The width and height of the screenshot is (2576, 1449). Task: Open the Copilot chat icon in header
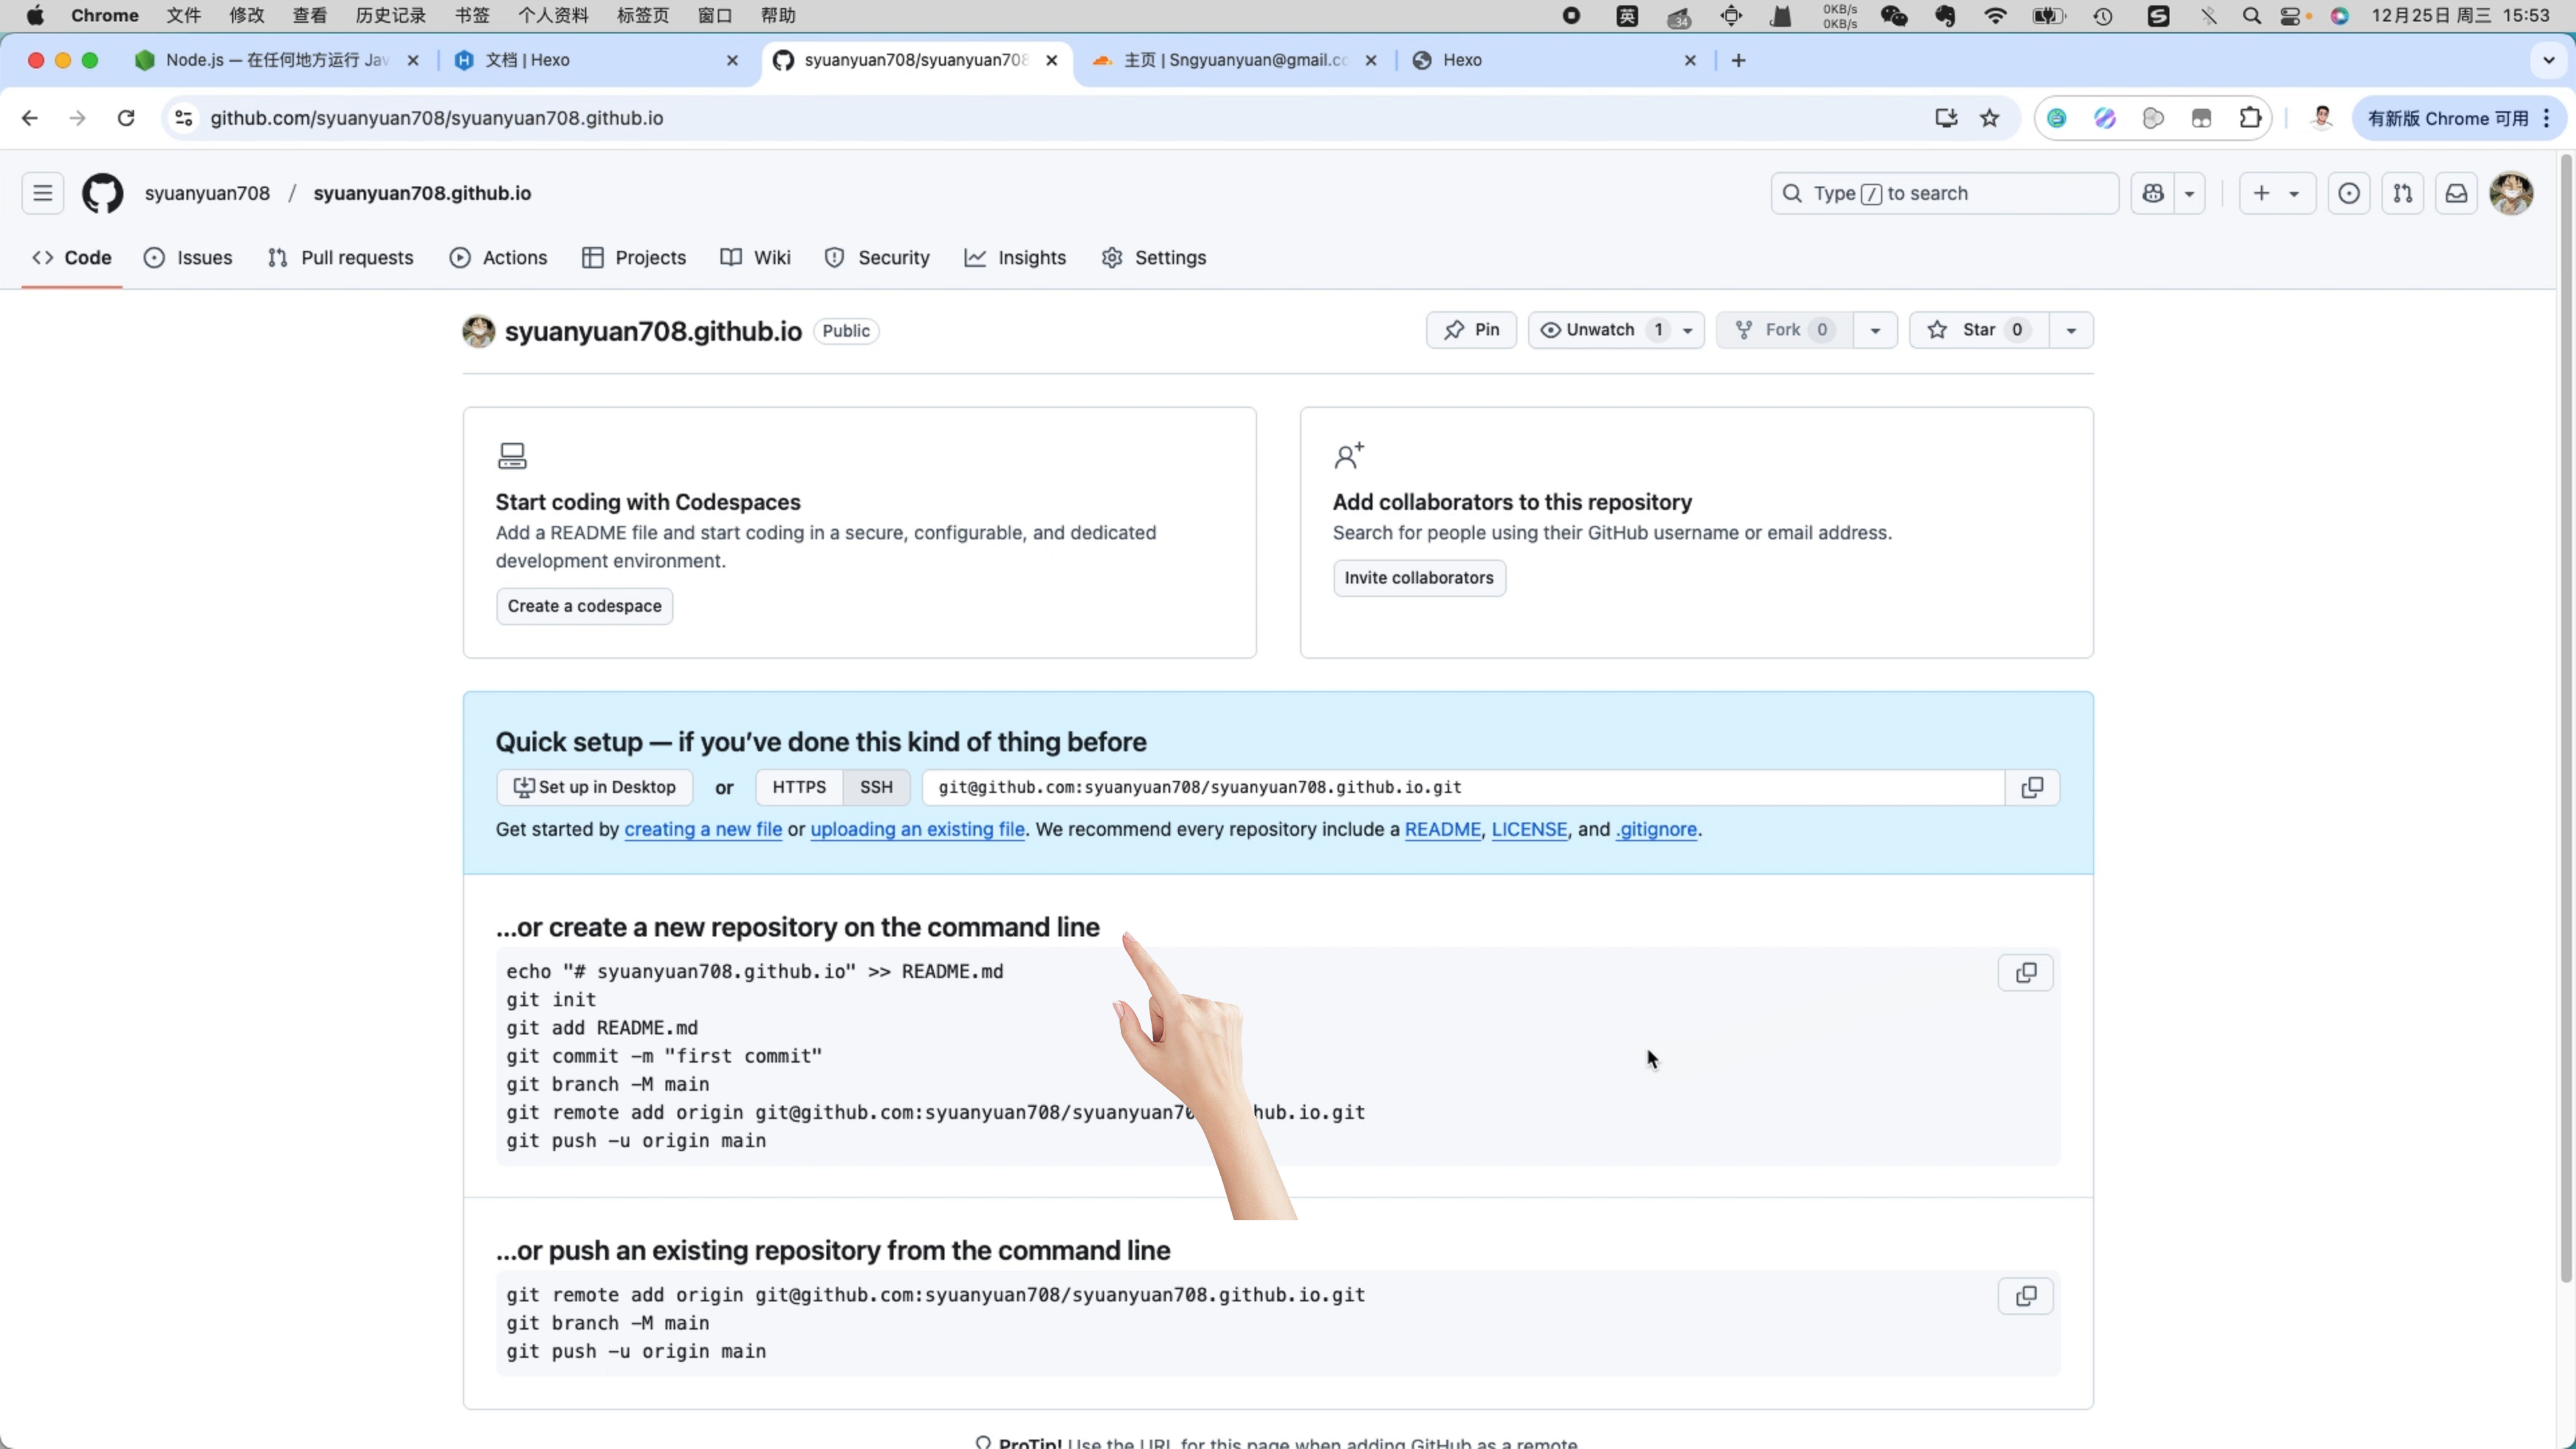2153,193
